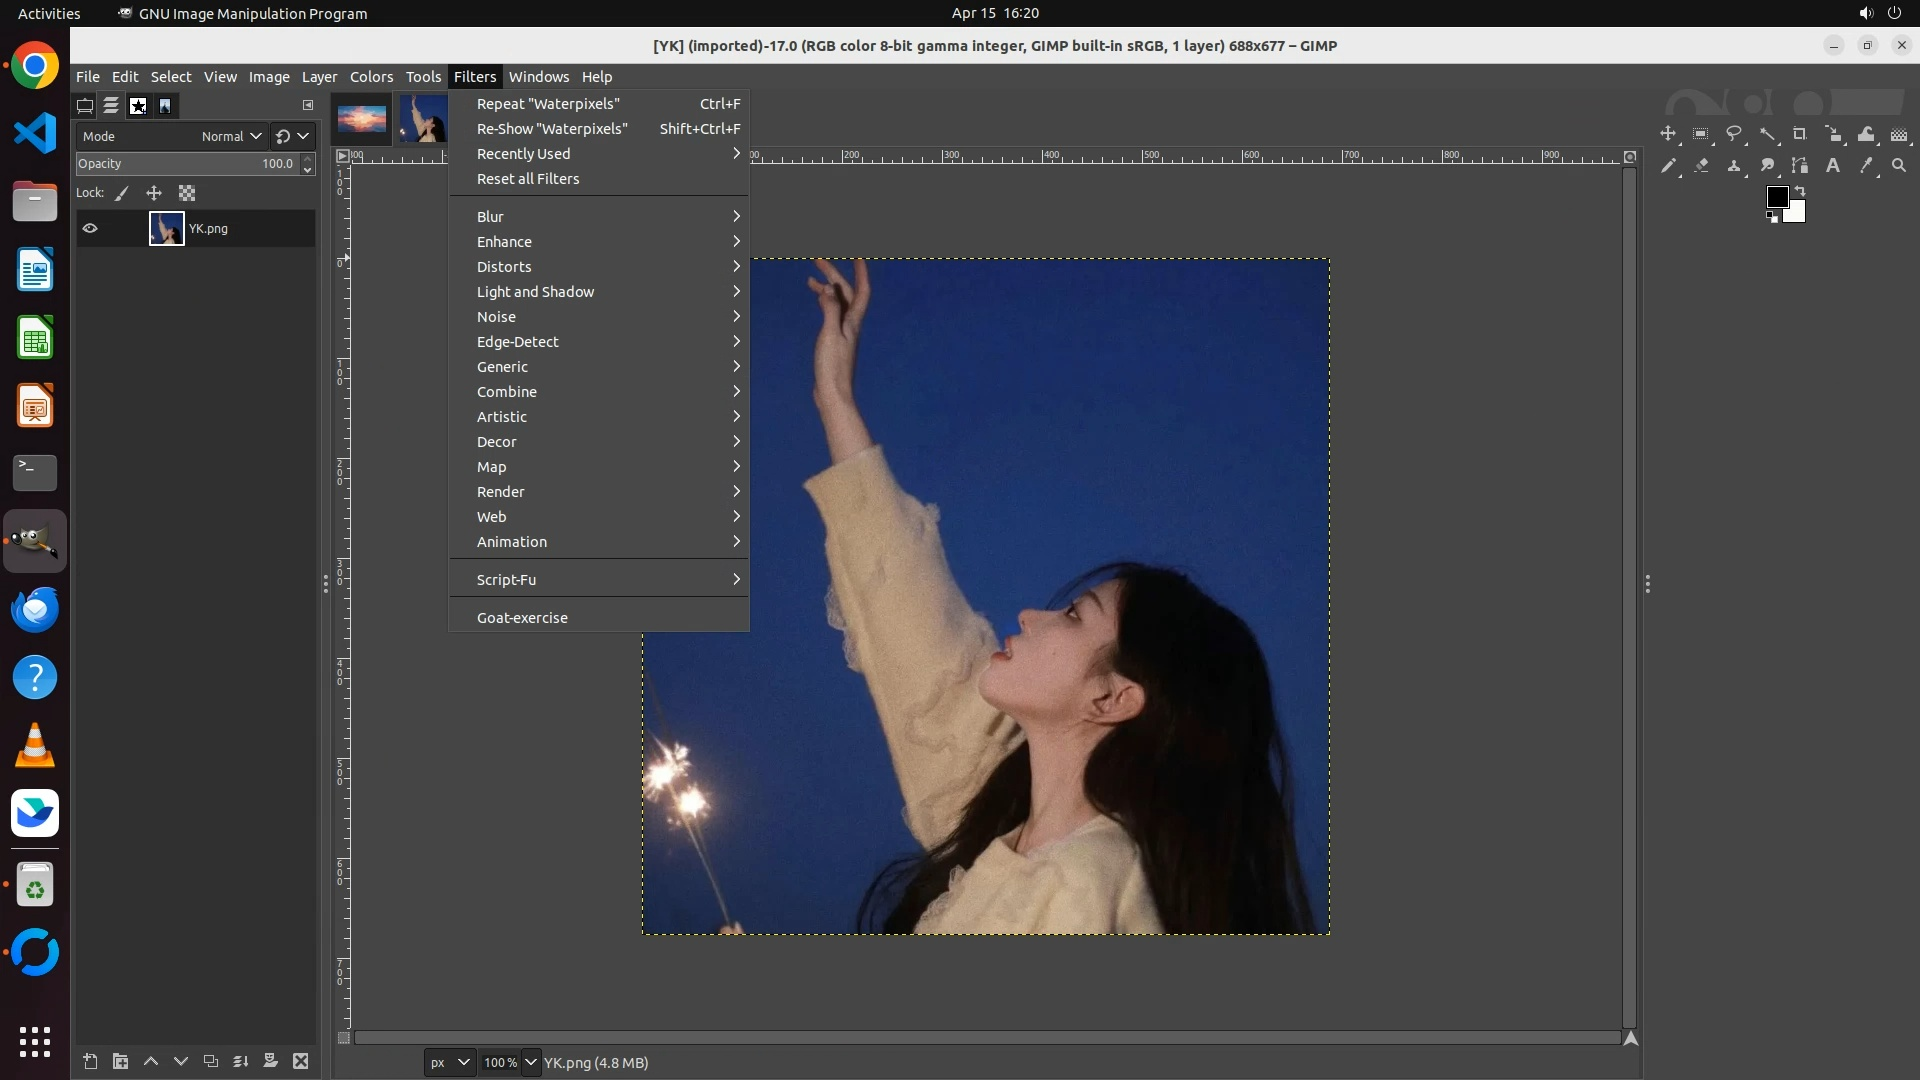Hide the YK.png layer with eye icon
This screenshot has height=1080, width=1920.
coord(90,228)
